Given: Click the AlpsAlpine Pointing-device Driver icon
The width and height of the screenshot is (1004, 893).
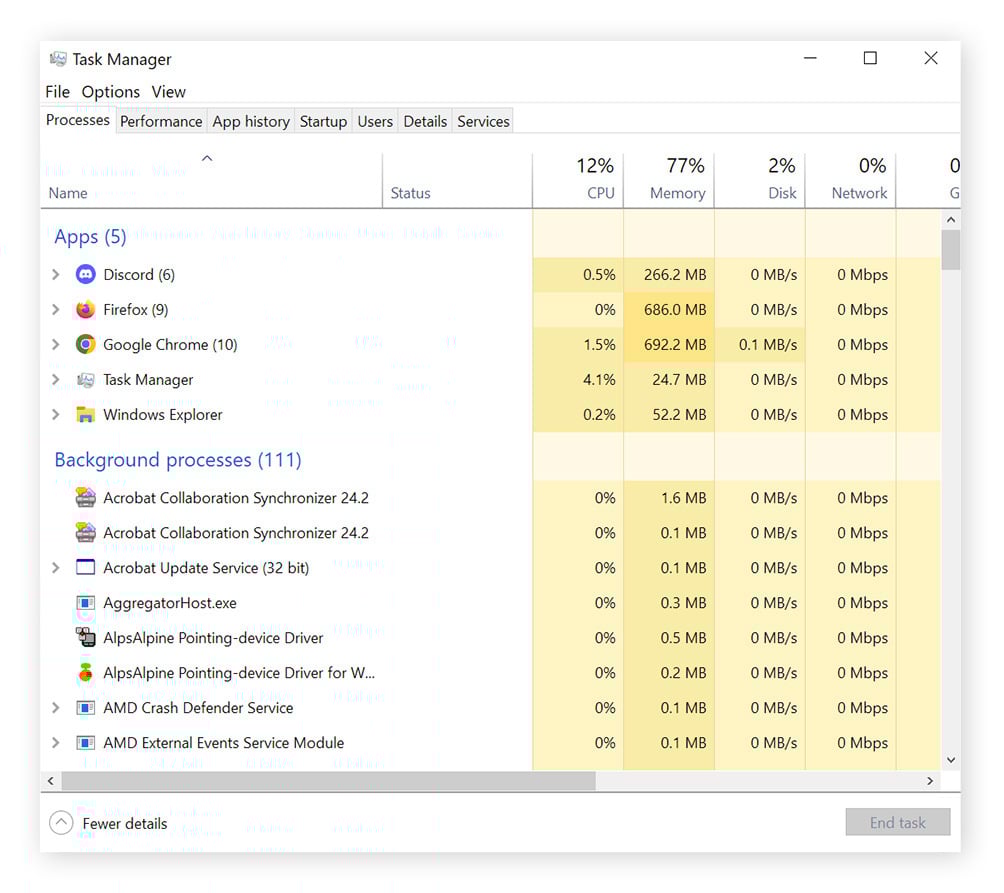Looking at the screenshot, I should point(84,637).
